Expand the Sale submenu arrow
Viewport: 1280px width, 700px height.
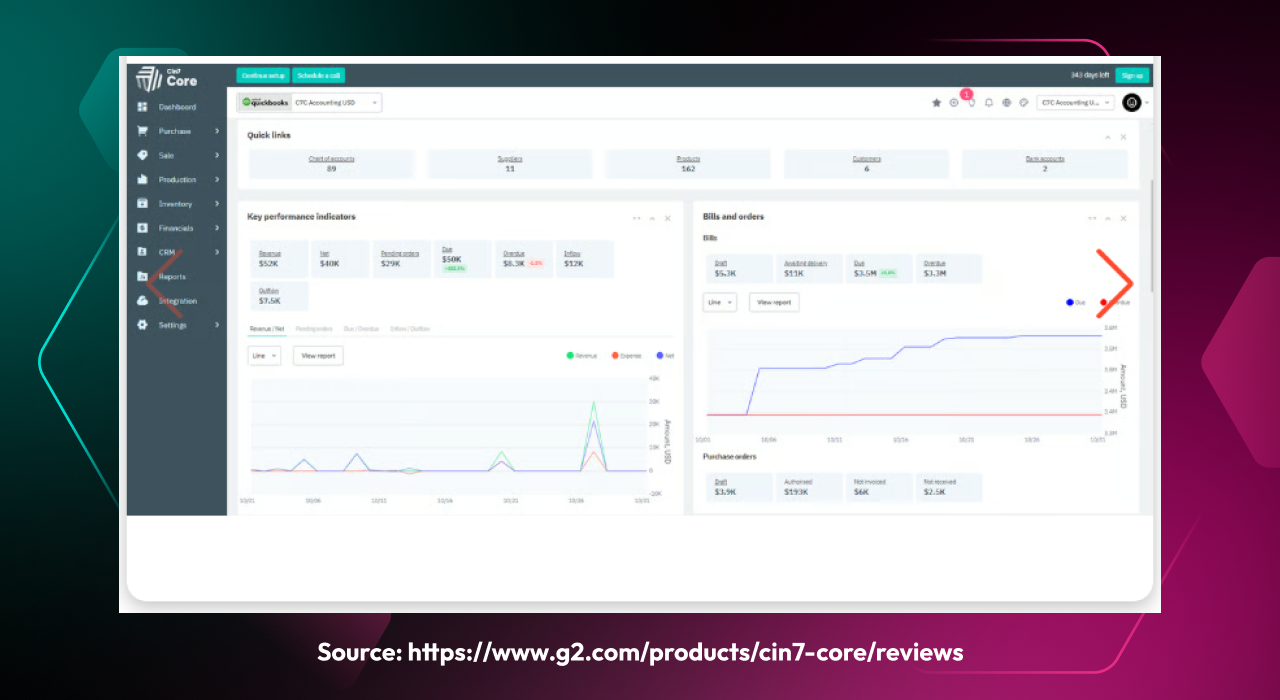(x=217, y=155)
